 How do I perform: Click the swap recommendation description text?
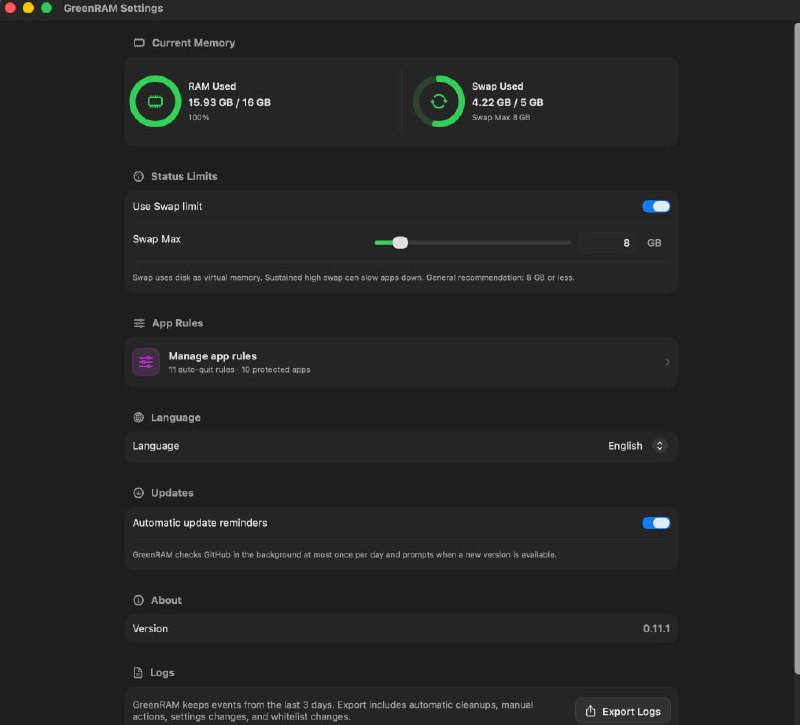[353, 278]
